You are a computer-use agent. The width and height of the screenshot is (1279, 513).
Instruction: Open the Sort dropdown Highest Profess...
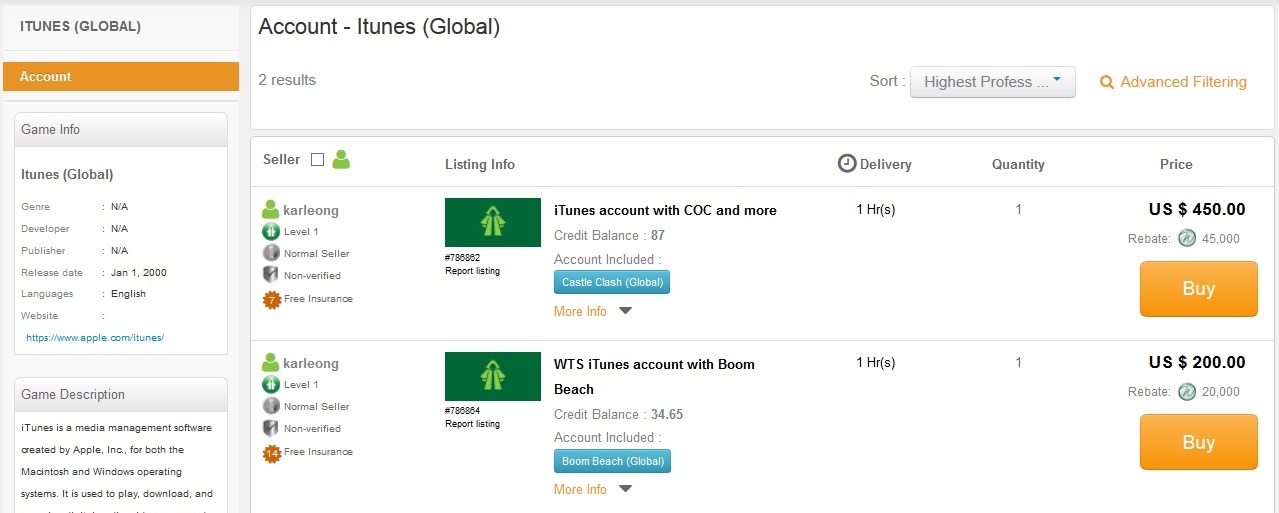tap(992, 82)
